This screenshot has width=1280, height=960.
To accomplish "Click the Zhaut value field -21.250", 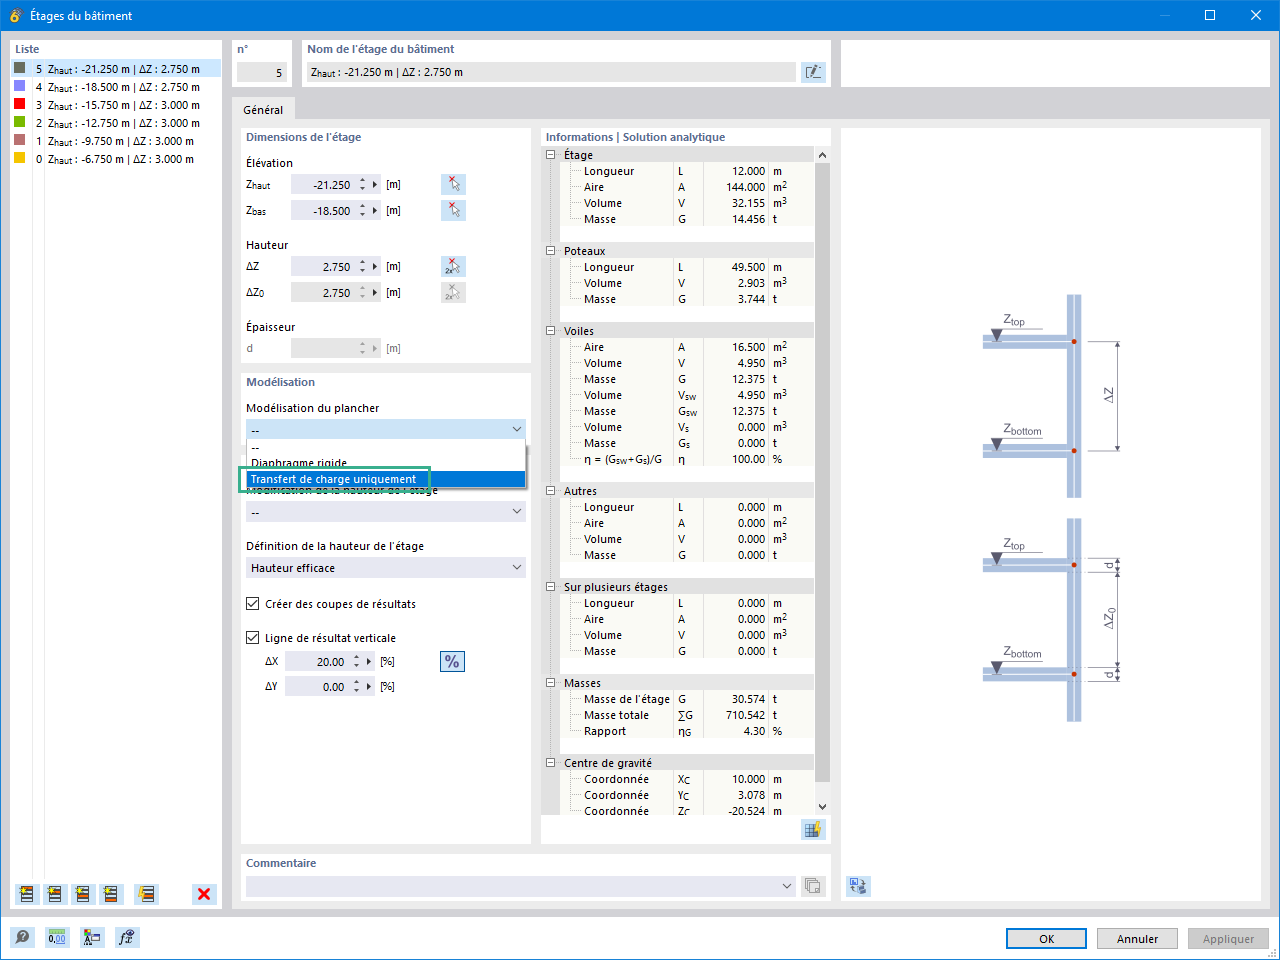I will tap(323, 185).
